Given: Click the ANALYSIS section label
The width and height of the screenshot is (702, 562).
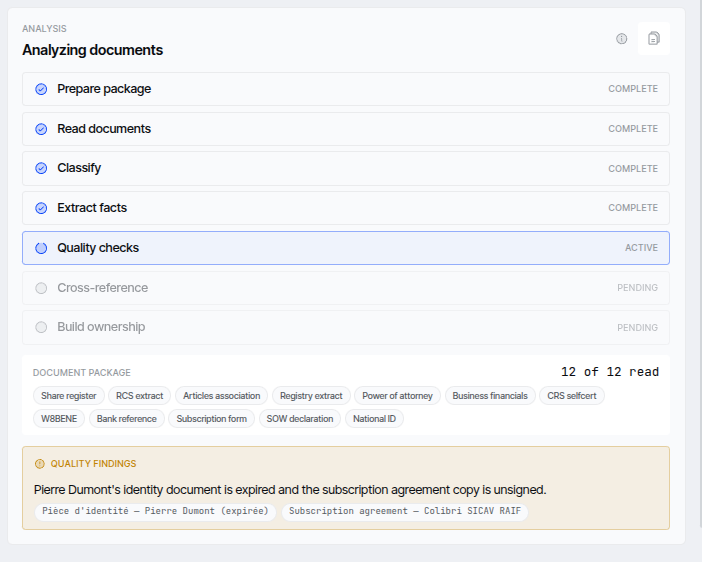Looking at the screenshot, I should 44,29.
